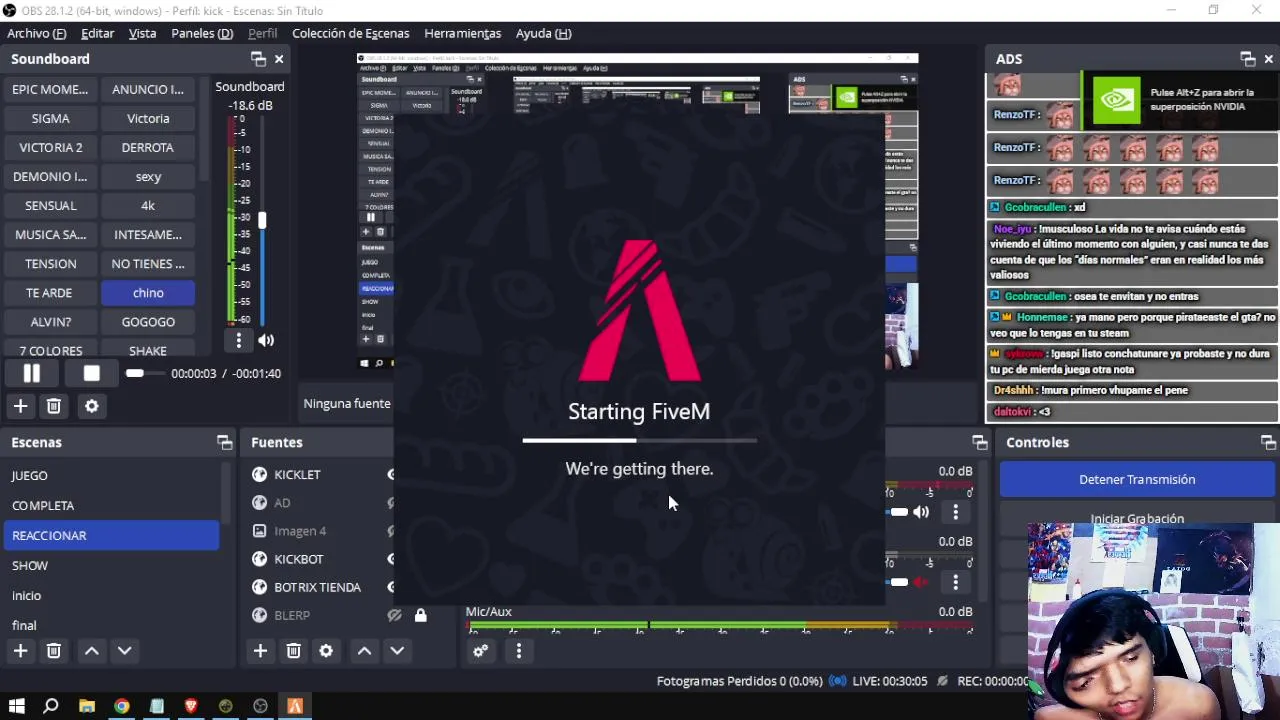The image size is (1280, 720).
Task: Click LIVE: 00:30:05 status text
Action: (890, 681)
